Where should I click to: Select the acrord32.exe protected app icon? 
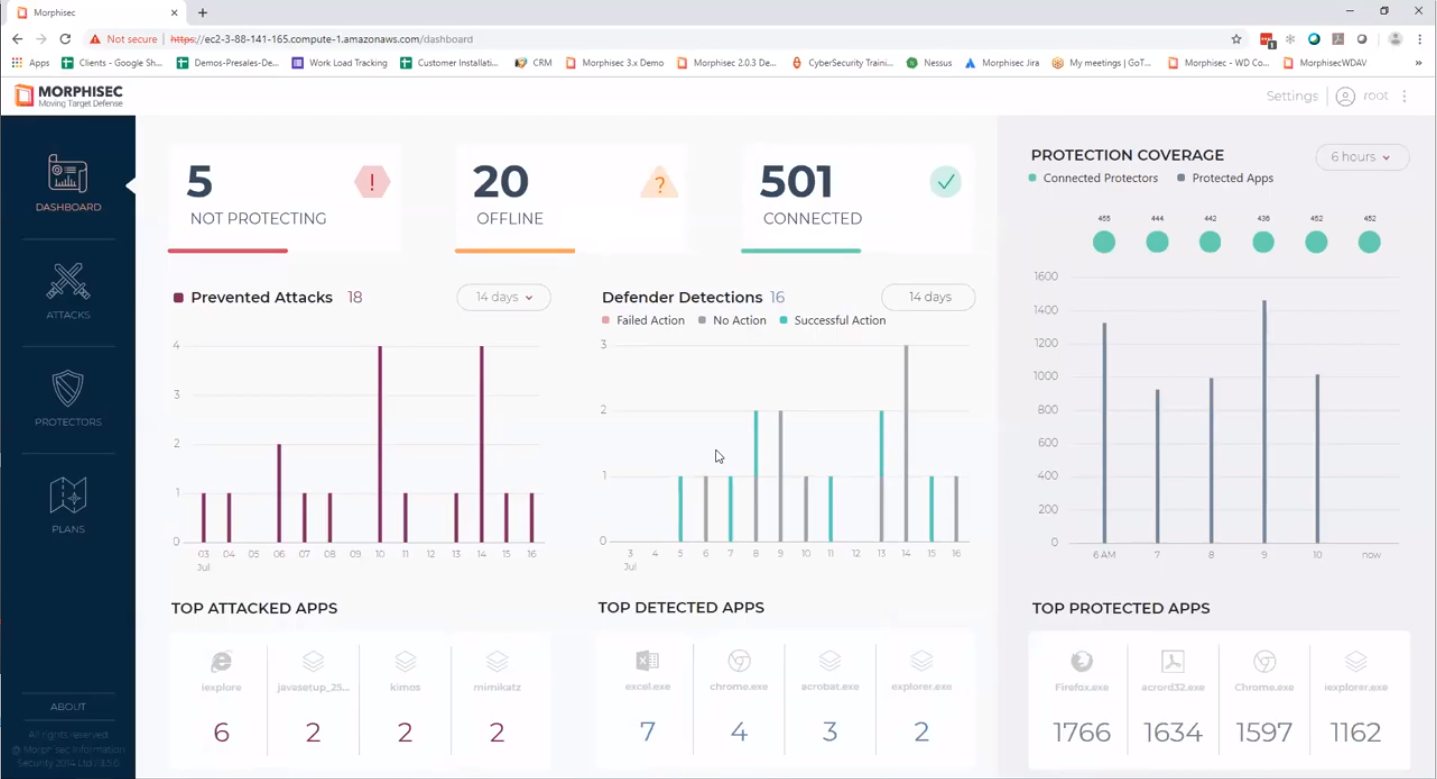click(x=1173, y=661)
